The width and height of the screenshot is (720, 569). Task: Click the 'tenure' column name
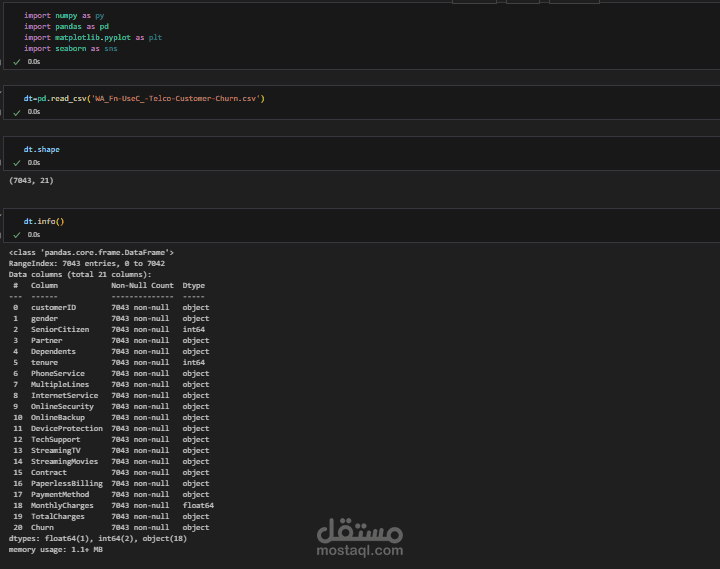(x=45, y=363)
